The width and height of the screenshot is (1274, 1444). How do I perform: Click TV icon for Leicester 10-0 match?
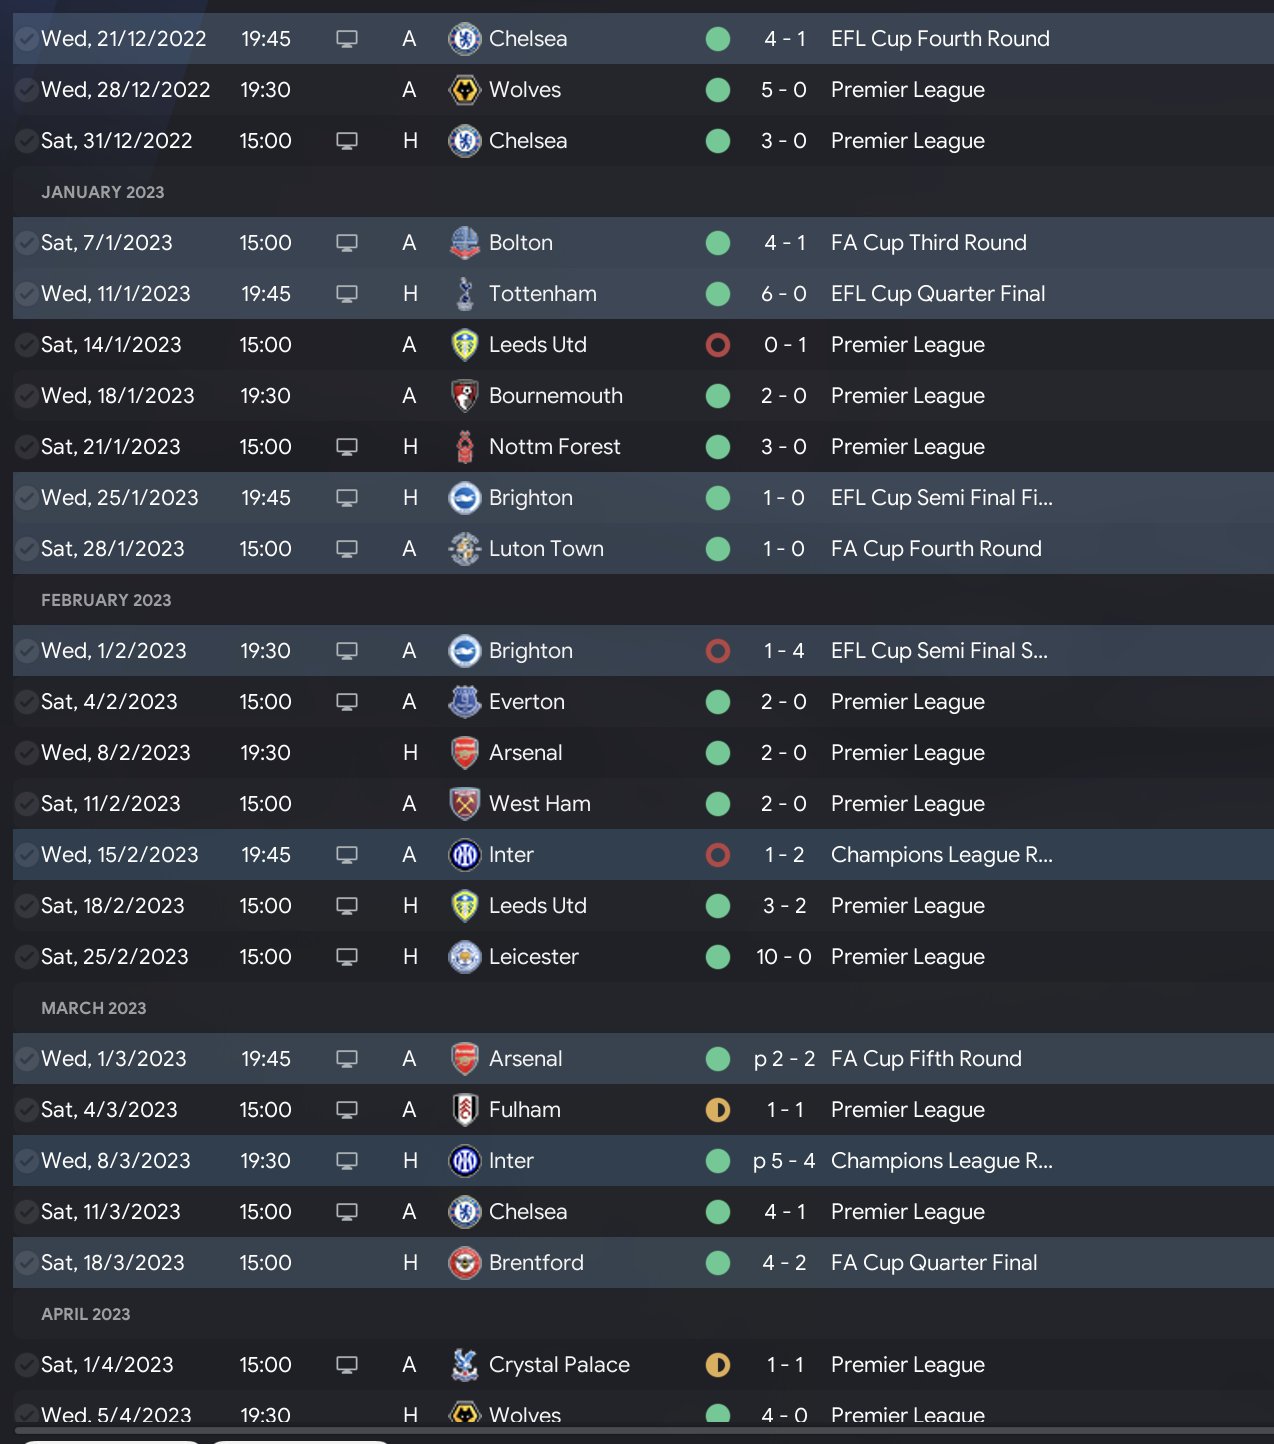click(x=347, y=957)
